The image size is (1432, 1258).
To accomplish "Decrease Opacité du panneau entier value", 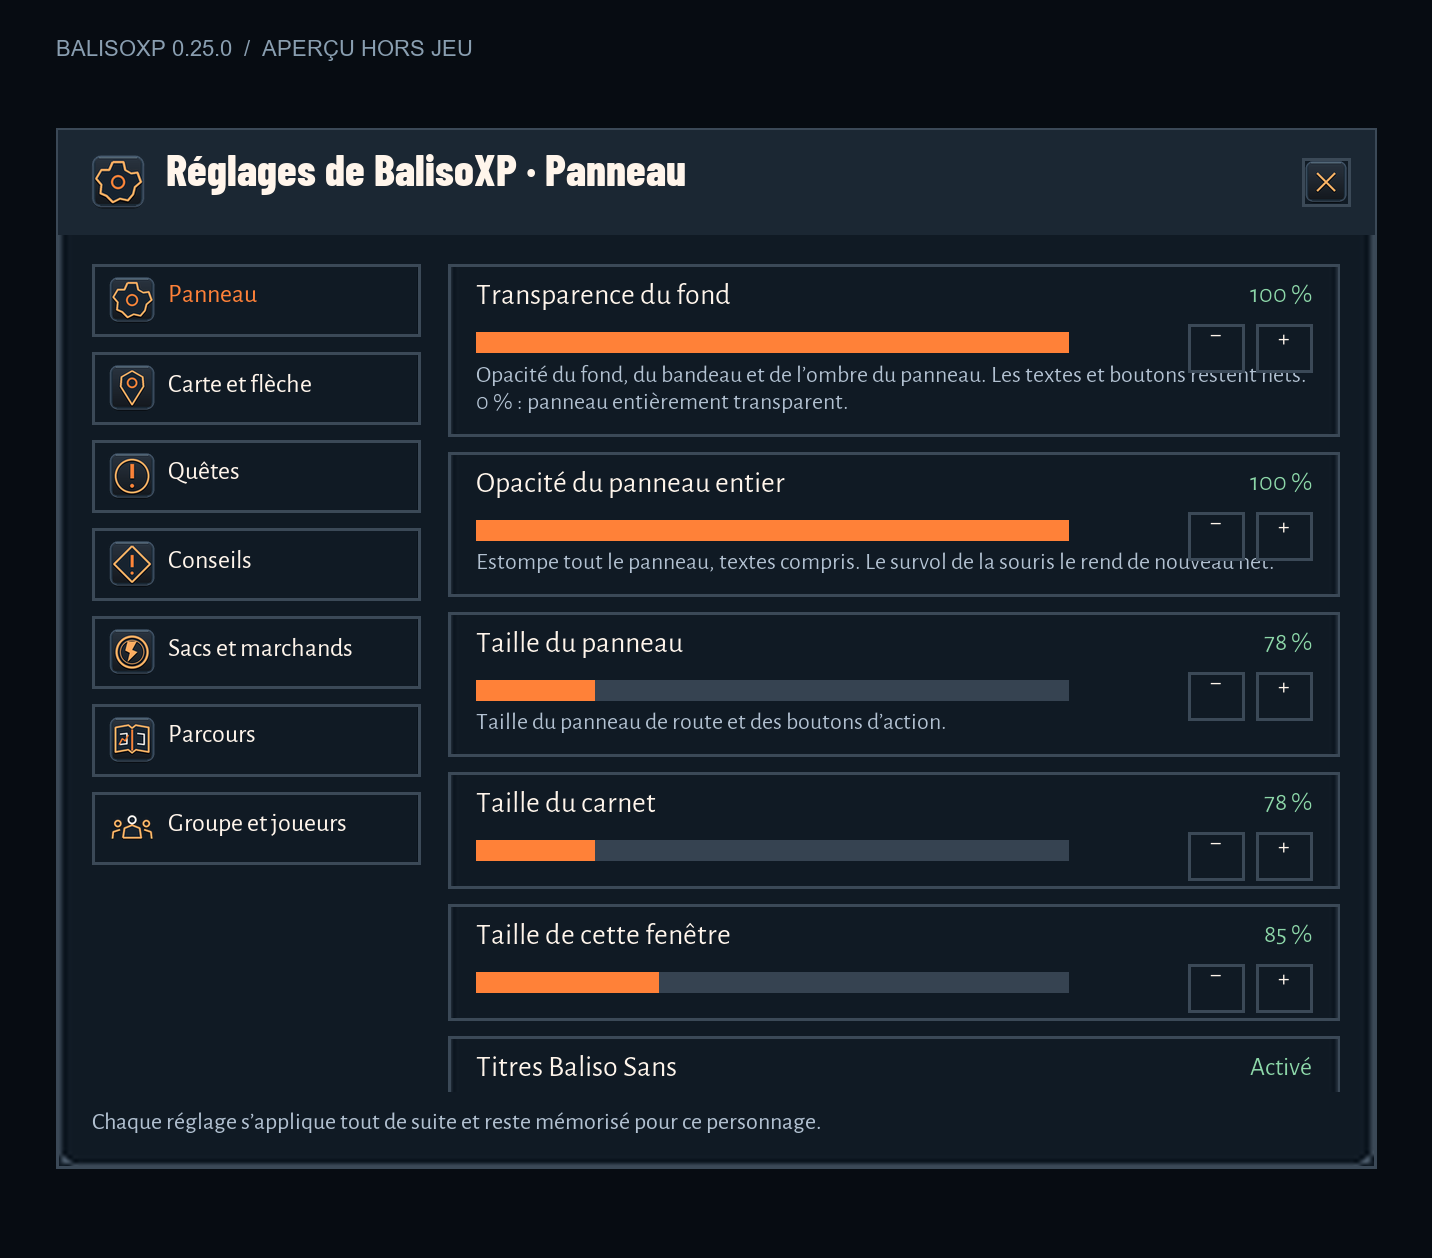I will click(1216, 536).
